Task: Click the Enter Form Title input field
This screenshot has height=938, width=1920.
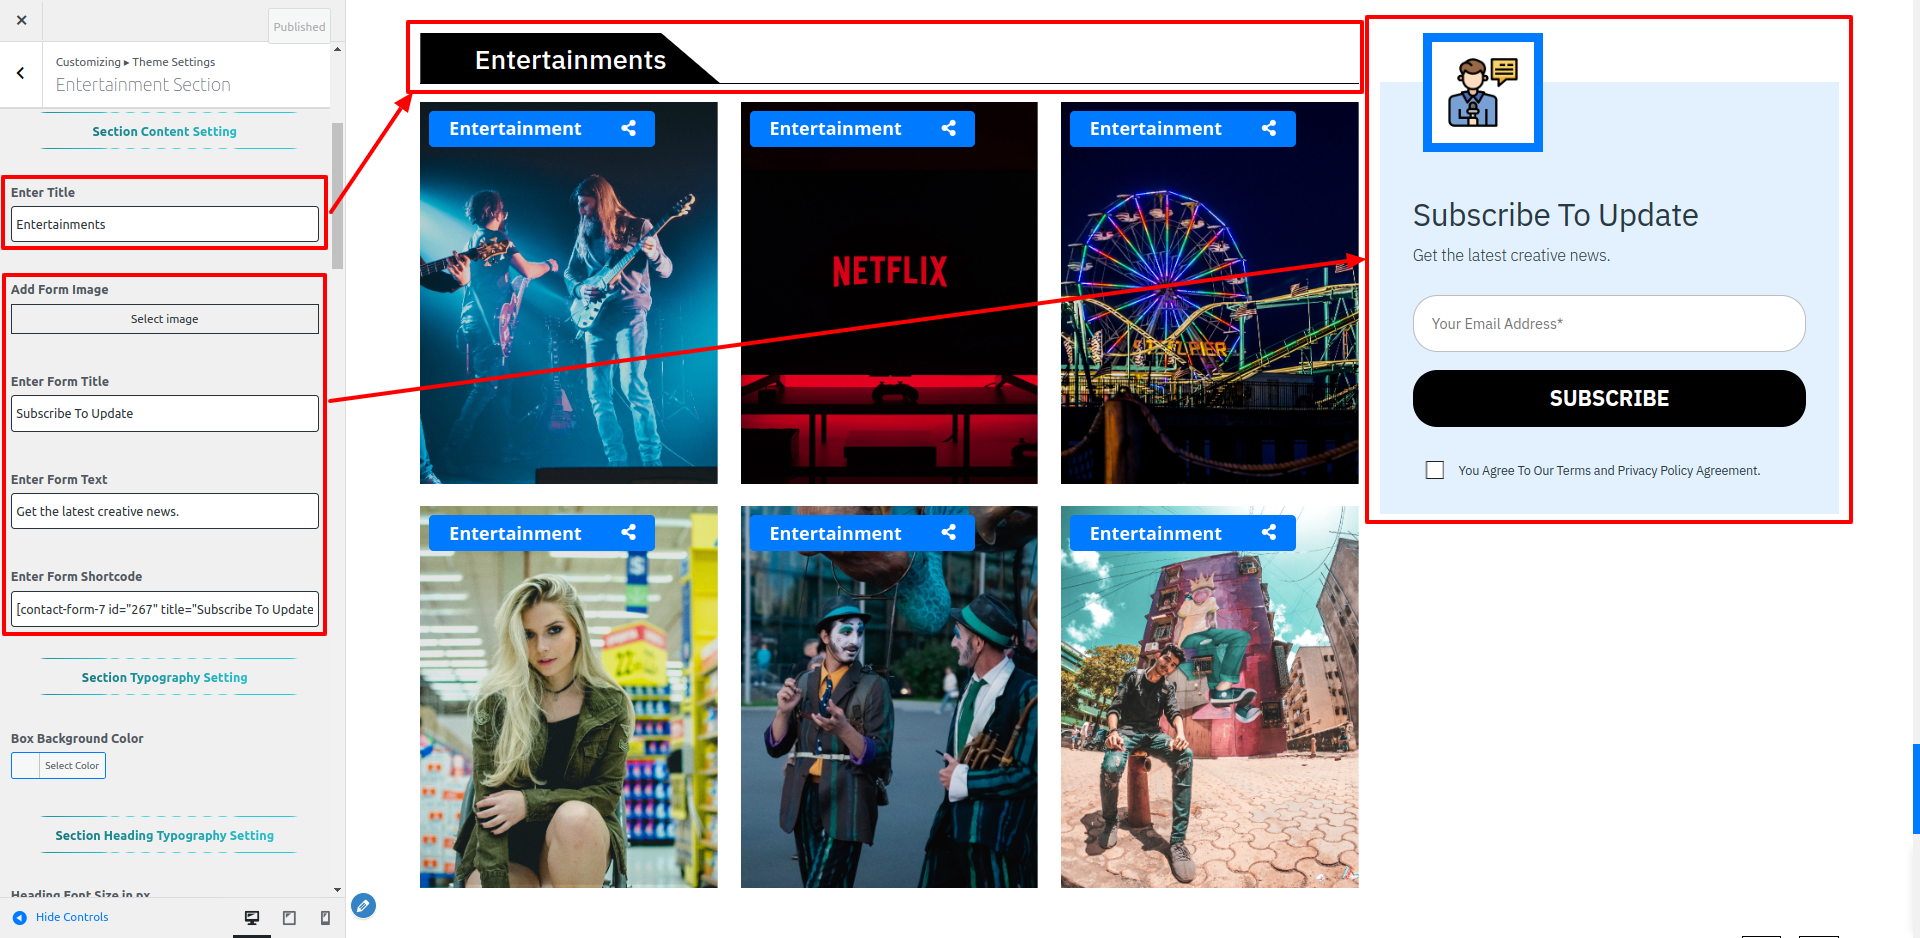Action: click(x=165, y=413)
